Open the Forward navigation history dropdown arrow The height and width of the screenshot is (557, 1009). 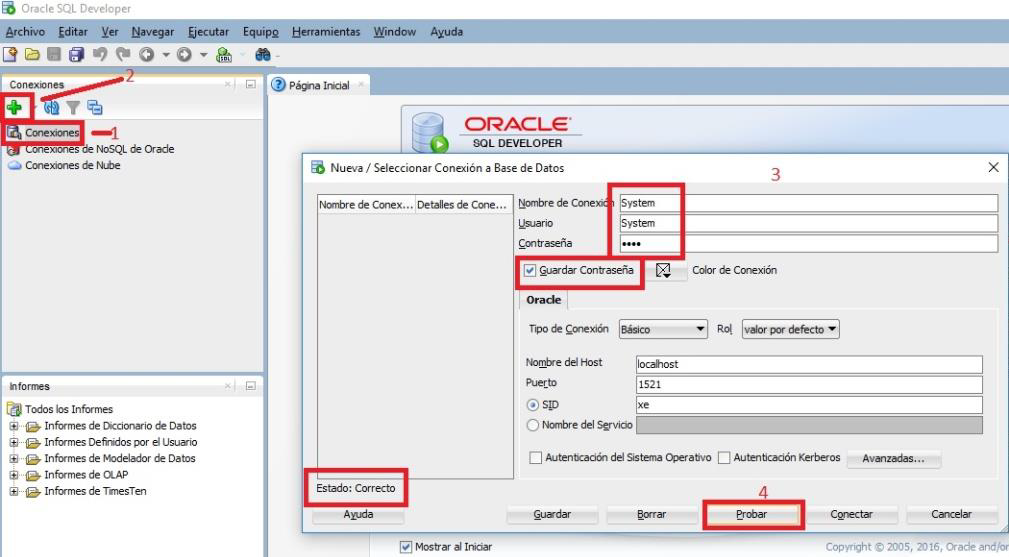(x=203, y=55)
